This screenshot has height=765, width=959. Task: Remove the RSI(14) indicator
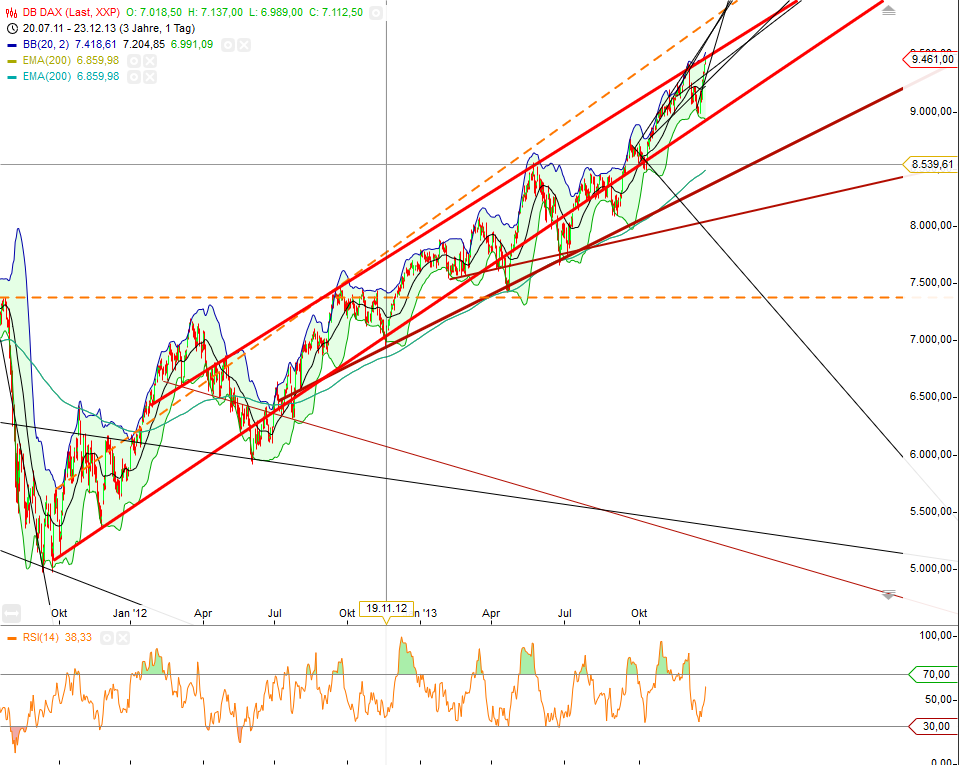[122, 638]
